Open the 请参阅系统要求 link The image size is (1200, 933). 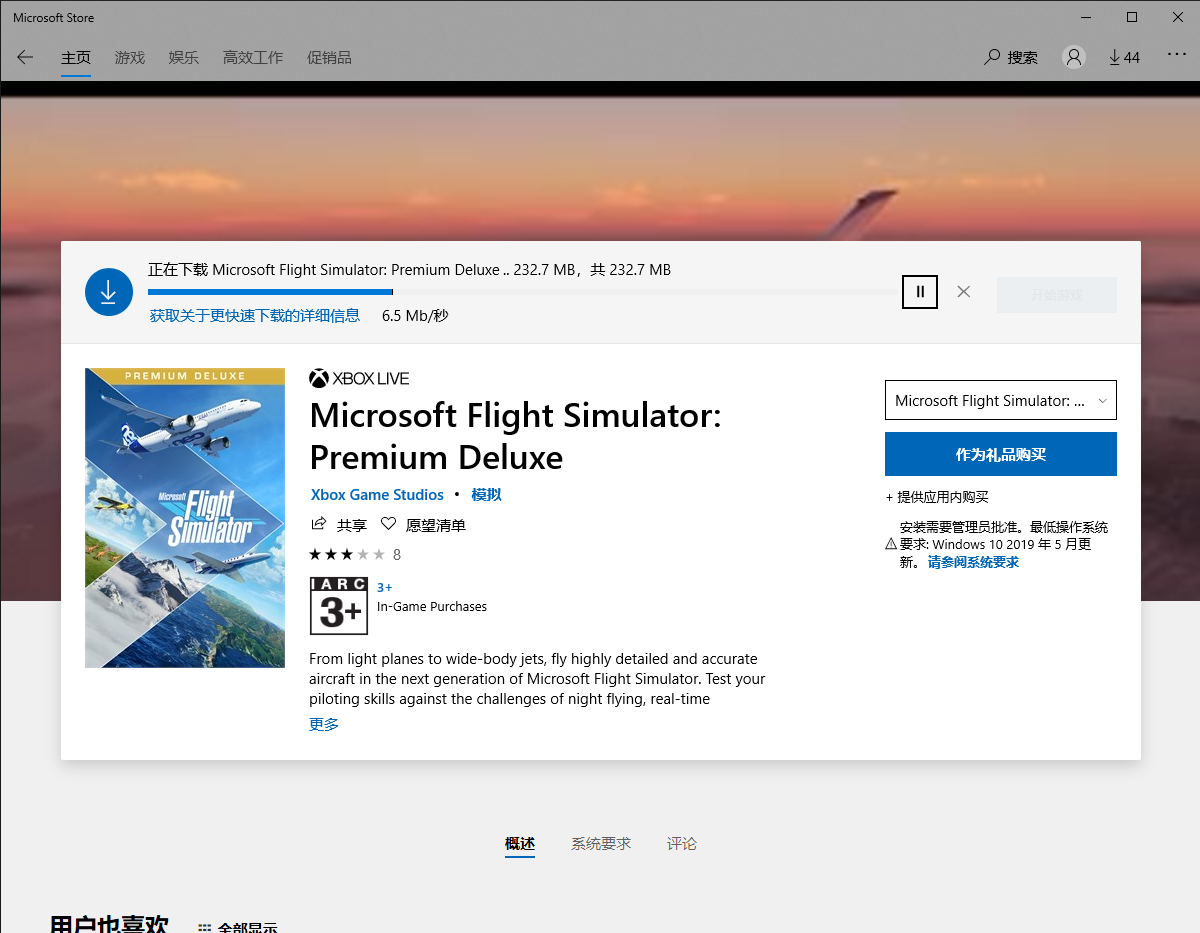click(x=973, y=562)
